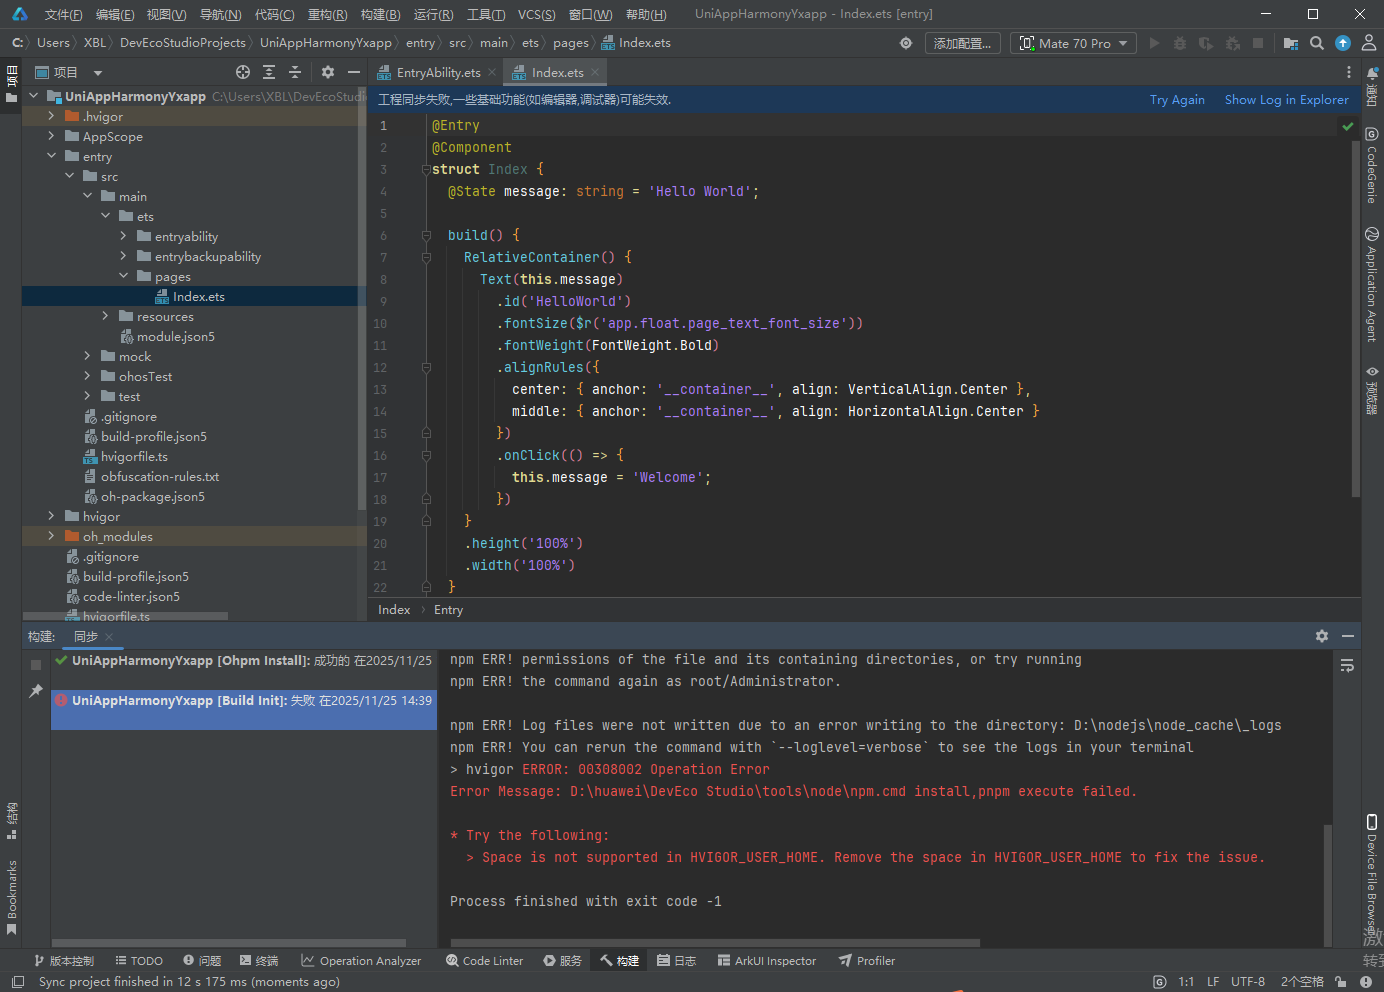Viewport: 1384px width, 992px height.
Task: Click the Debug bug icon
Action: pos(1180,43)
